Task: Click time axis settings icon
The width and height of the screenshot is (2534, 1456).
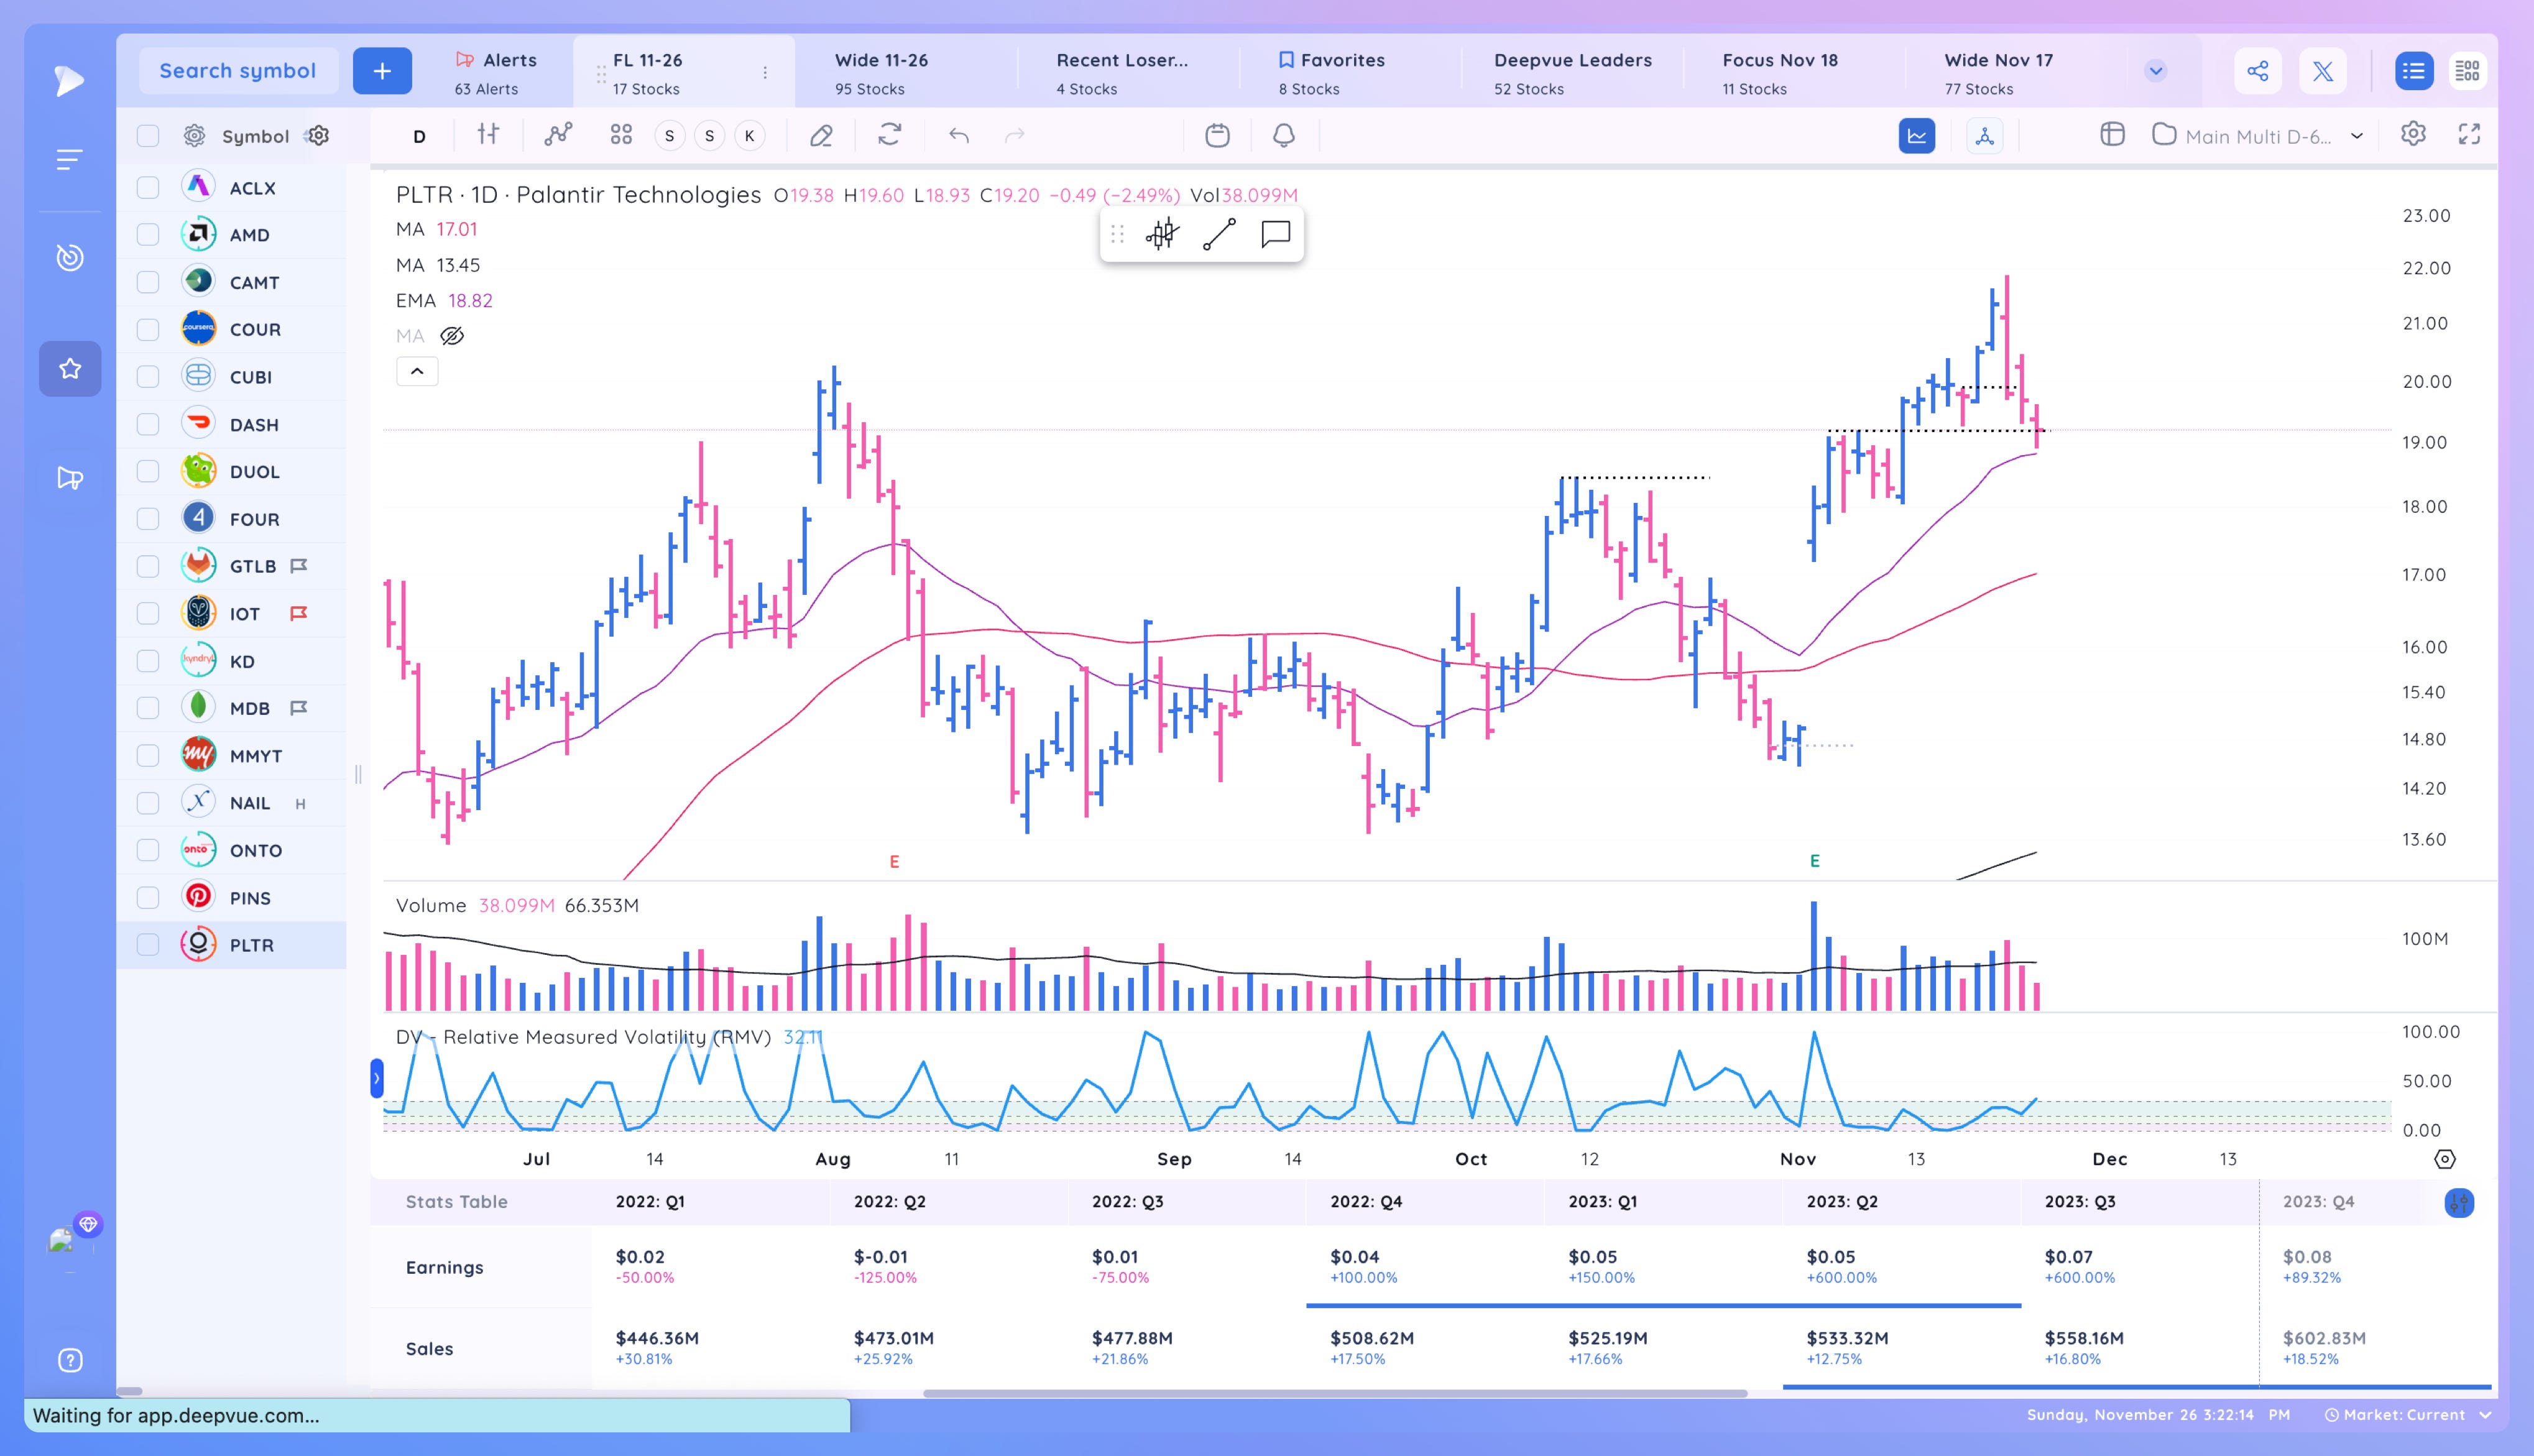Action: (x=2445, y=1159)
